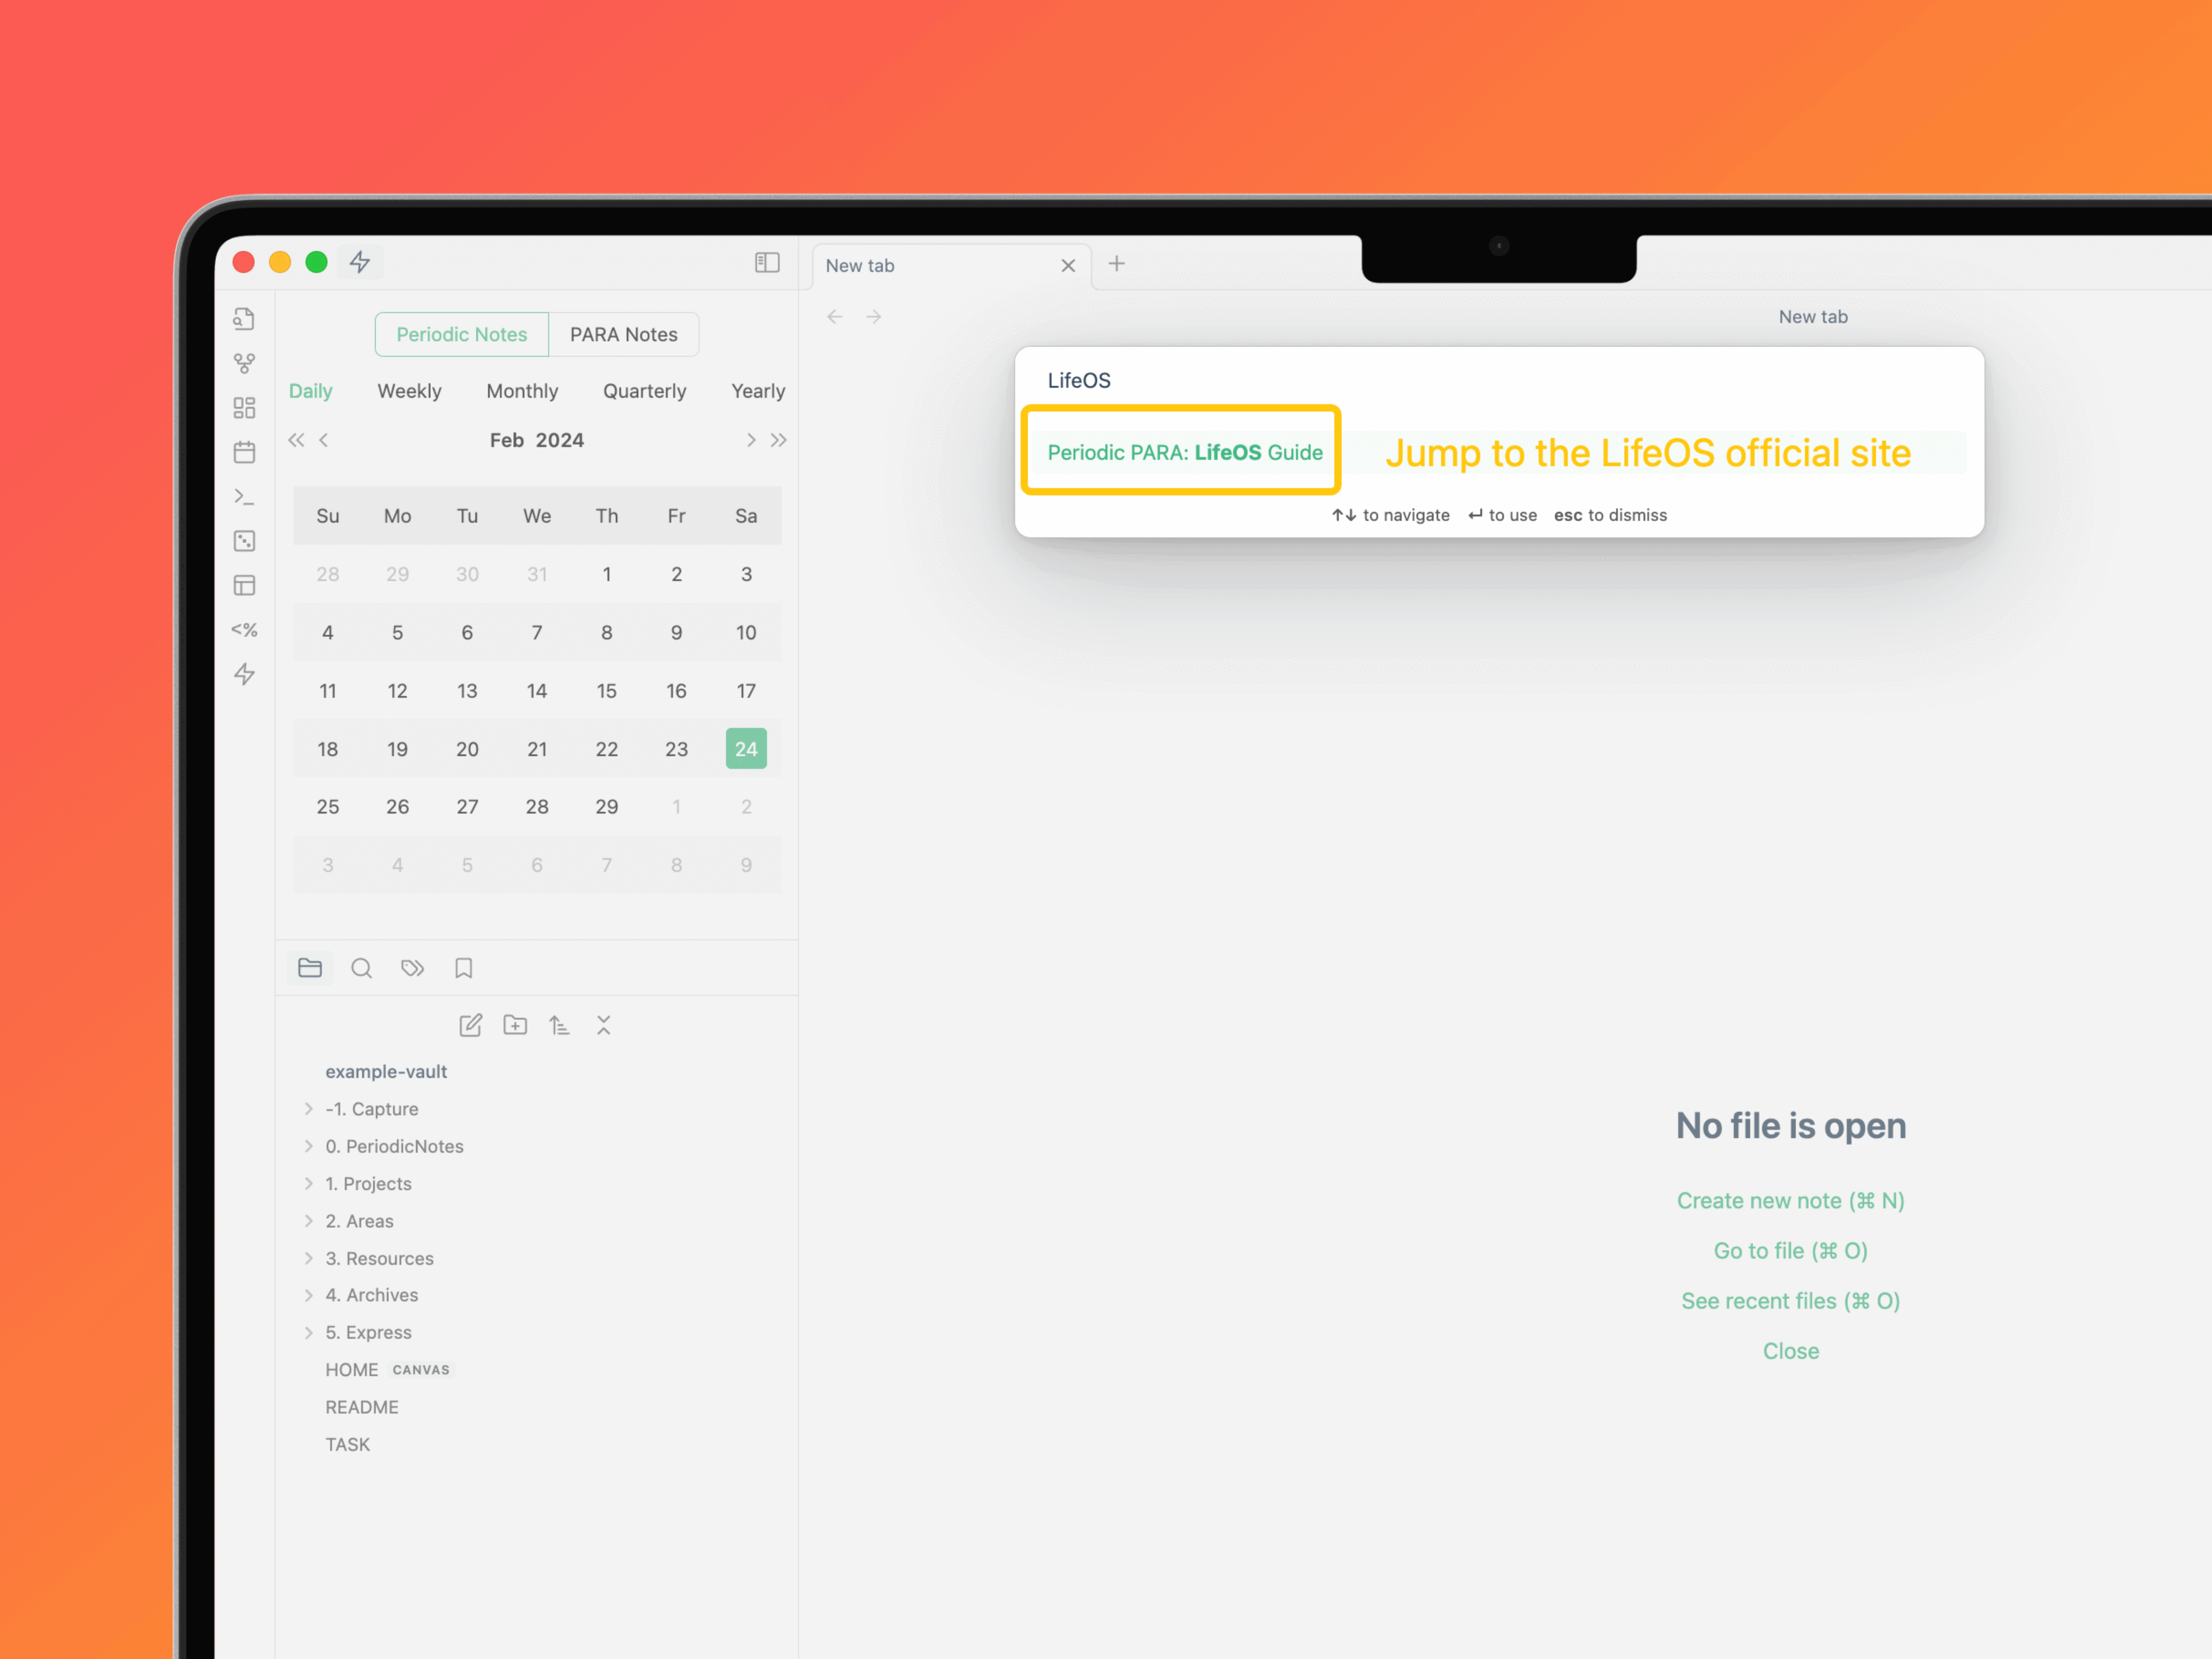Switch to the Quarterly tab
Screen dimensions: 2212x1659
644,391
